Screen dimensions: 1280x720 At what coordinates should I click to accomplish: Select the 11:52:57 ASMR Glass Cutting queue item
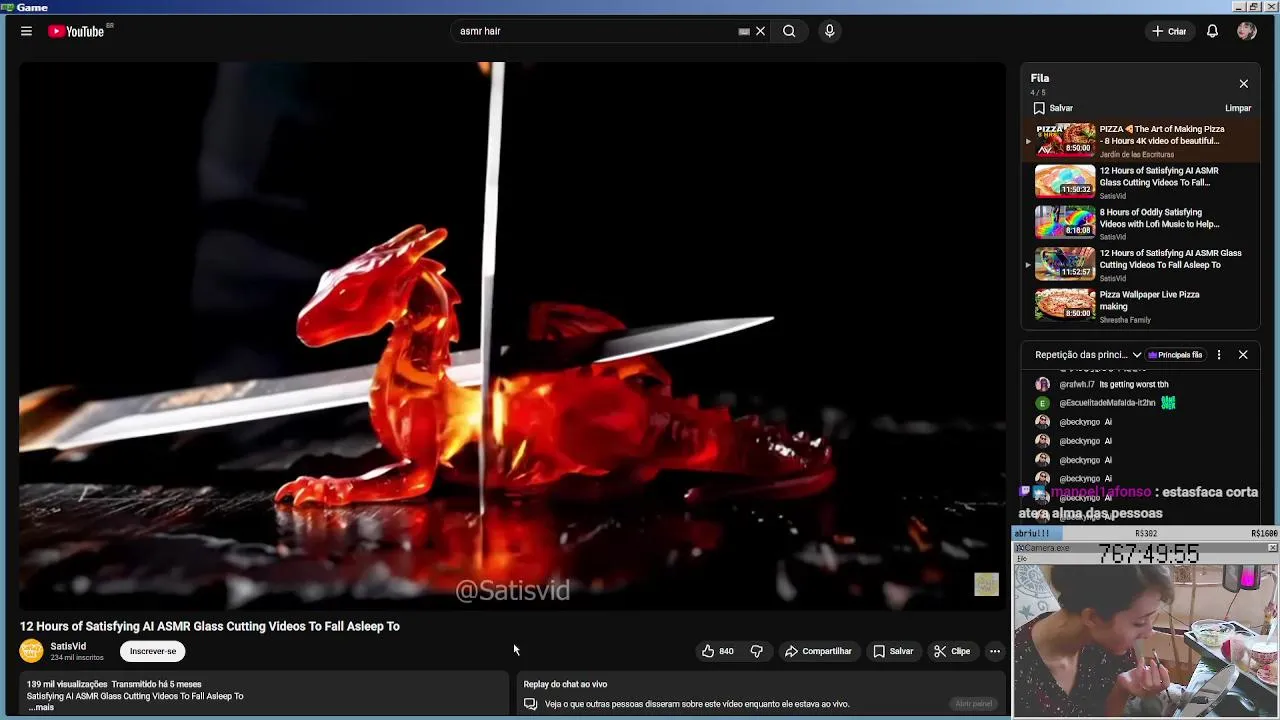1140,264
